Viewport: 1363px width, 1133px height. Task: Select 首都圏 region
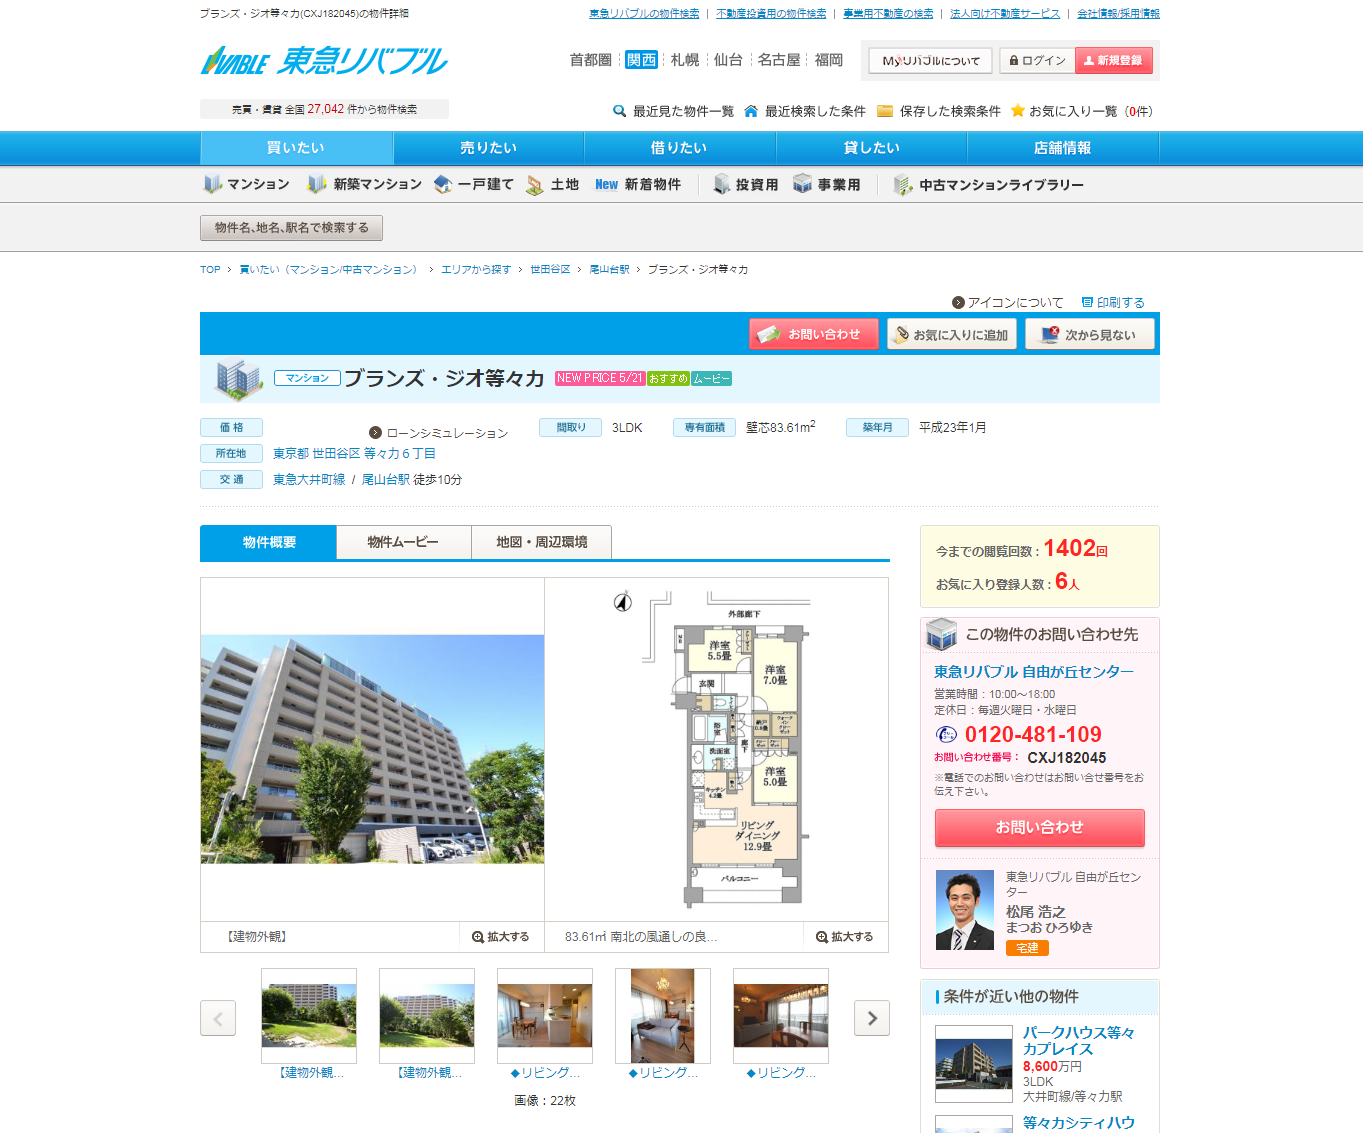(590, 60)
